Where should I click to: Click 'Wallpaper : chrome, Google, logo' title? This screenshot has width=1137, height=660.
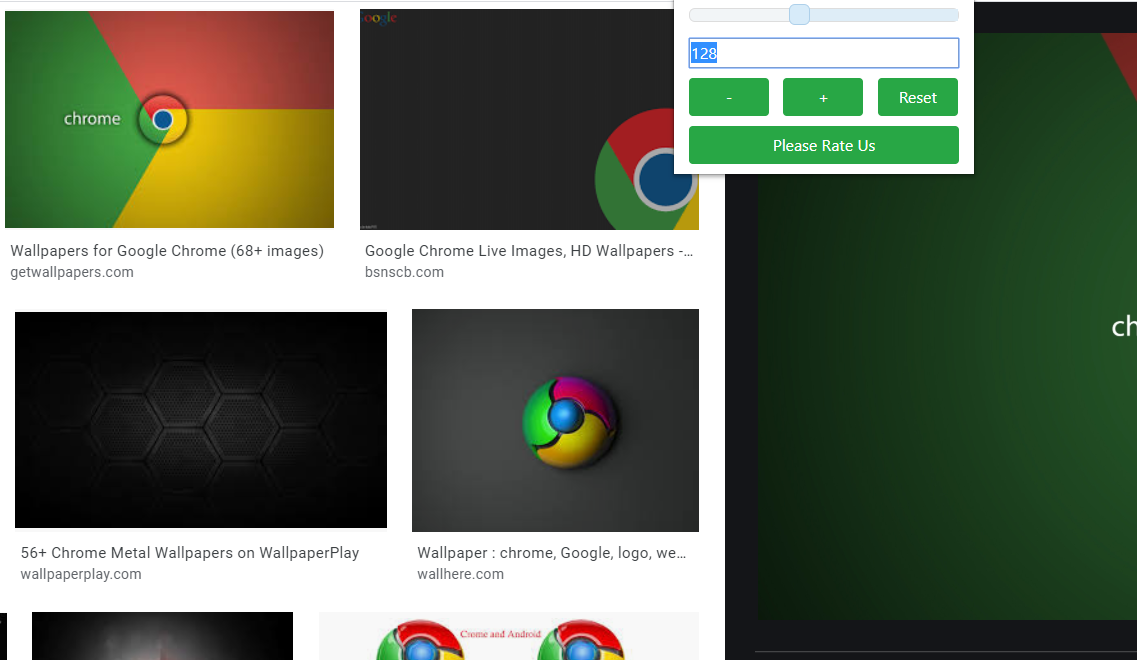[x=551, y=553]
